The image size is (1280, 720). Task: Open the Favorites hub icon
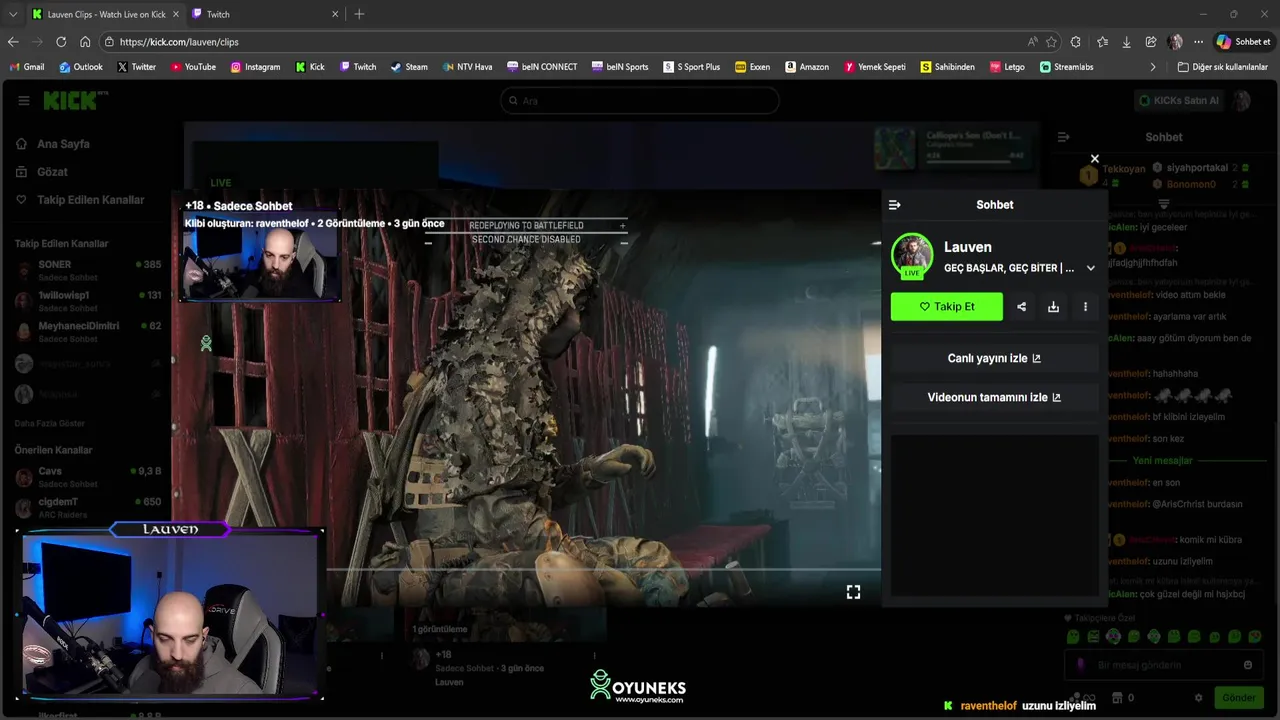click(1102, 42)
